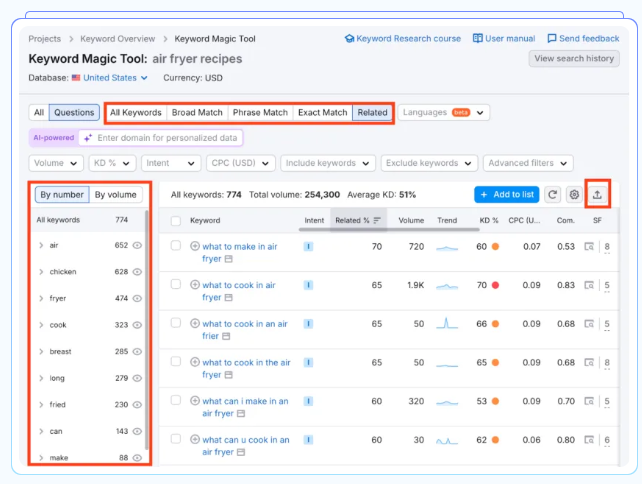Check the box for 'what to cook in an air frier'
Image resolution: width=642 pixels, height=484 pixels.
[x=176, y=323]
